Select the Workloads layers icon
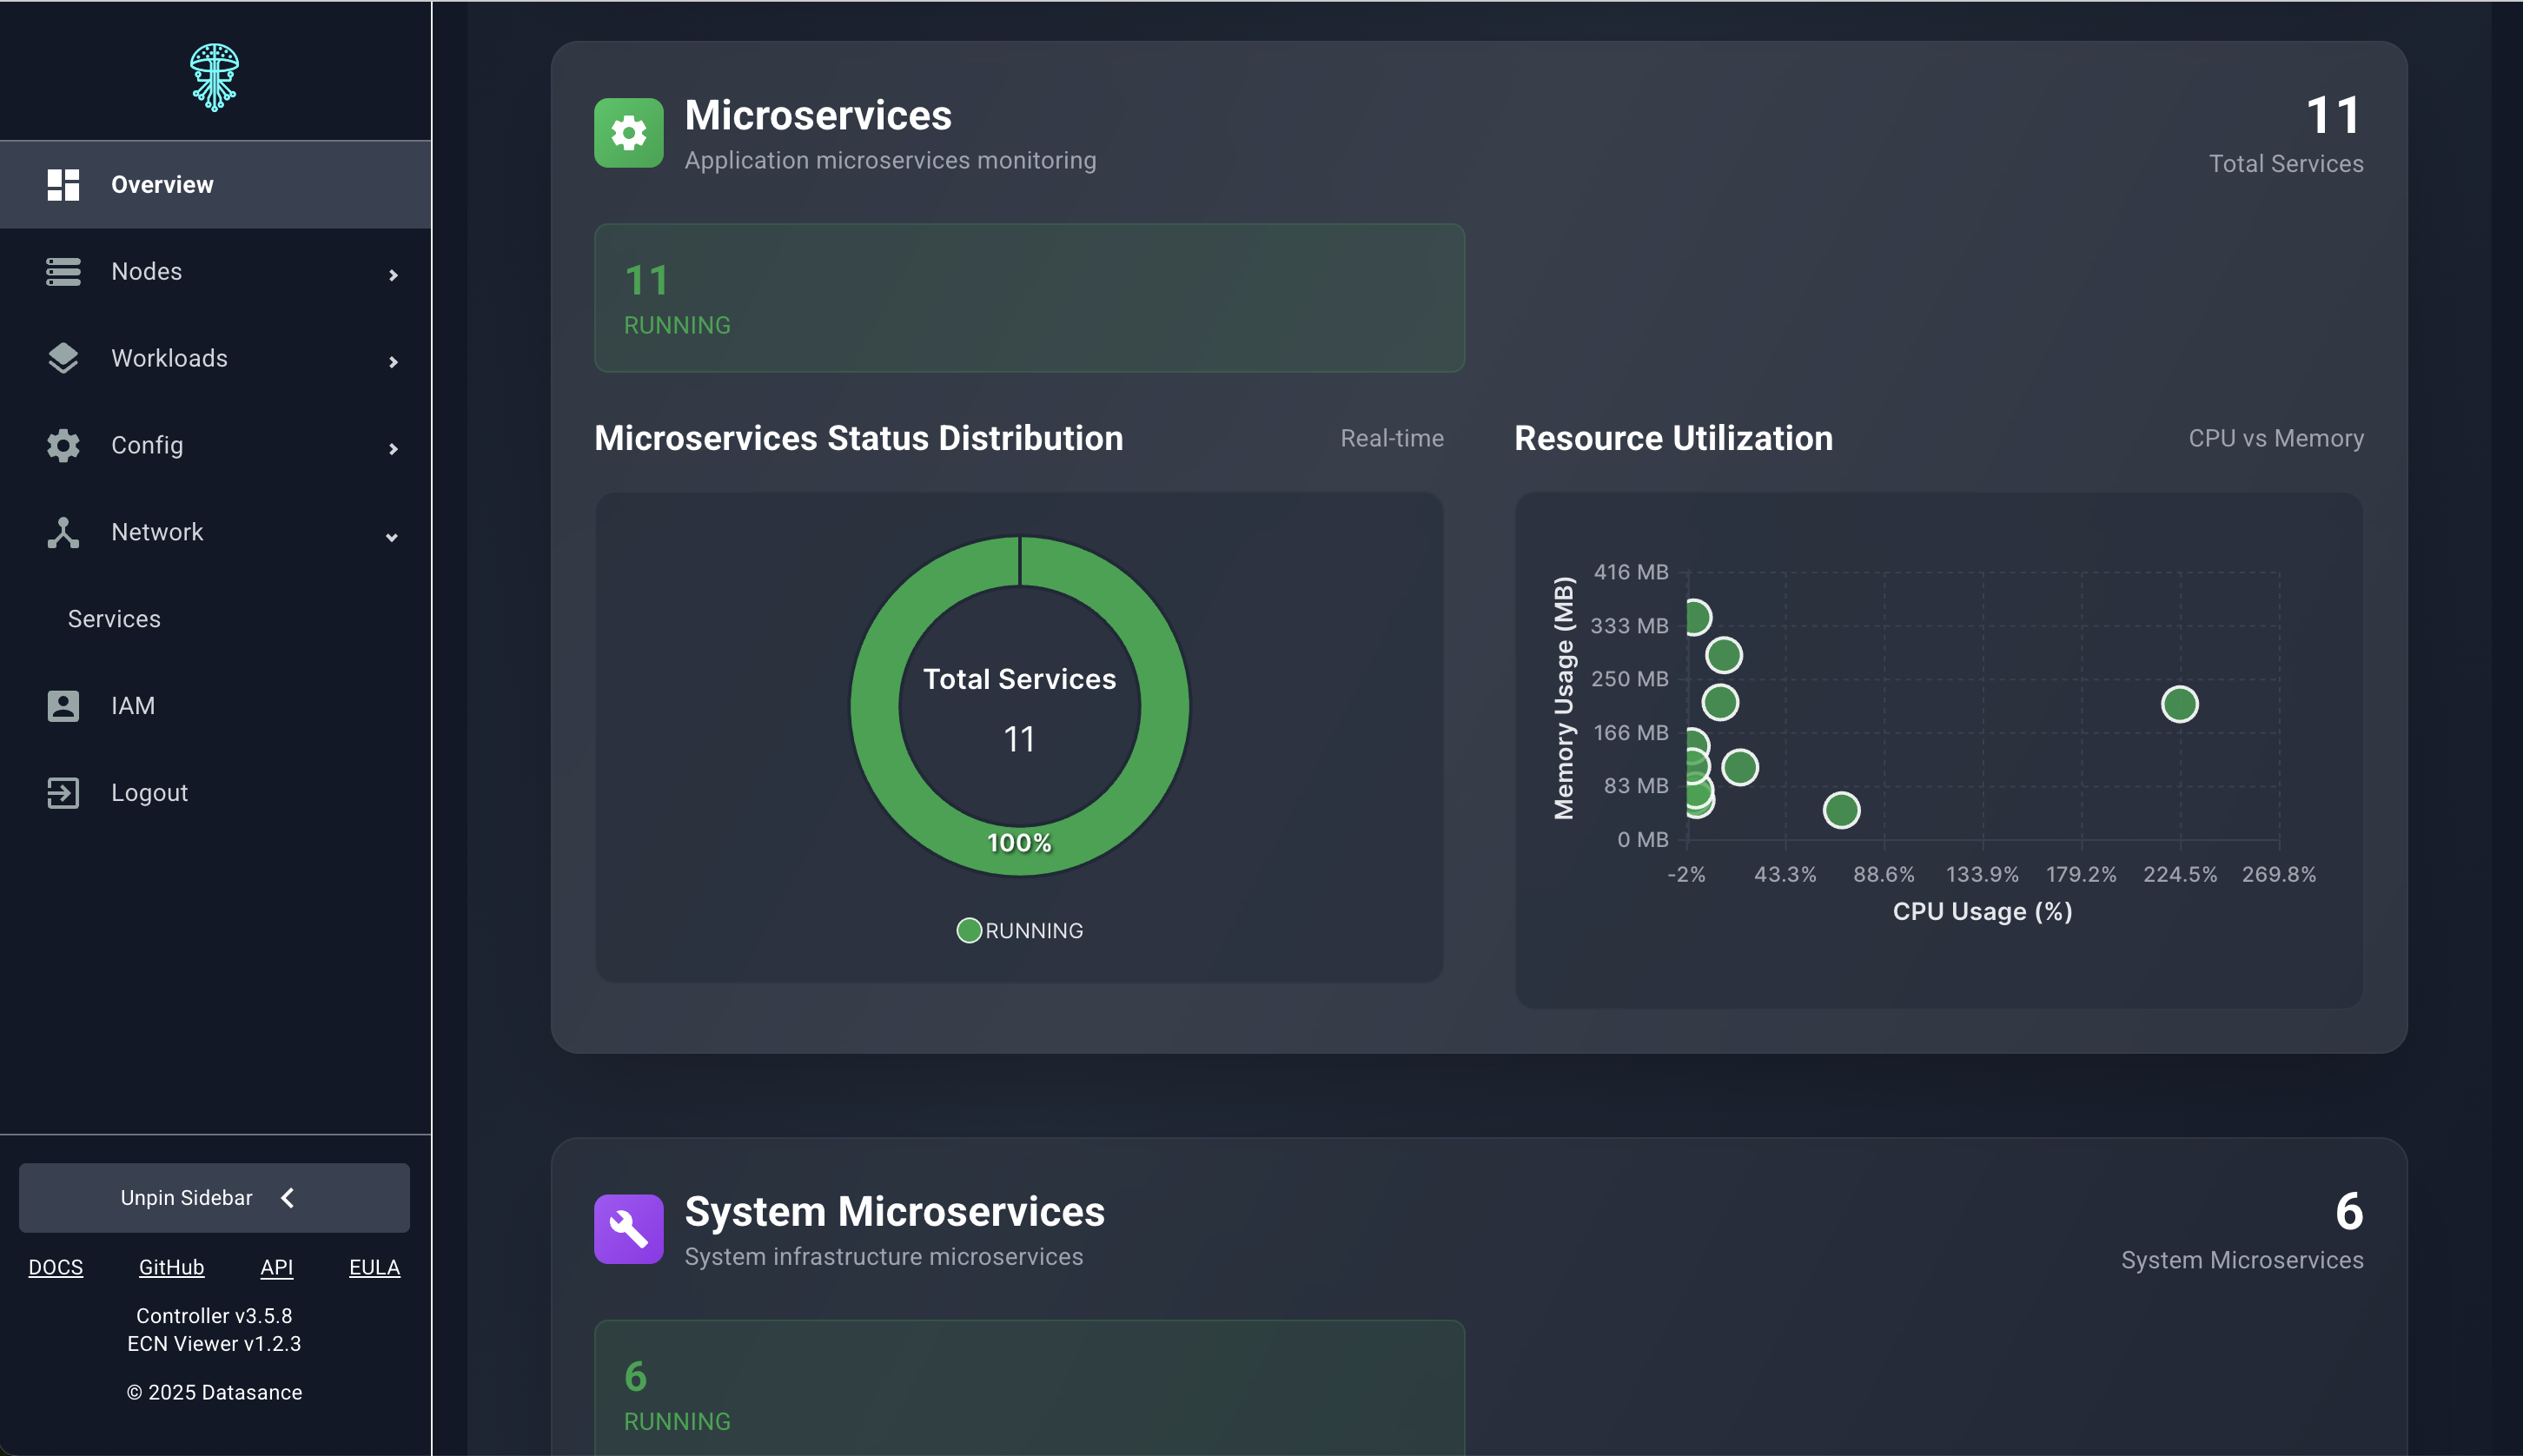This screenshot has height=1456, width=2523. [x=63, y=358]
